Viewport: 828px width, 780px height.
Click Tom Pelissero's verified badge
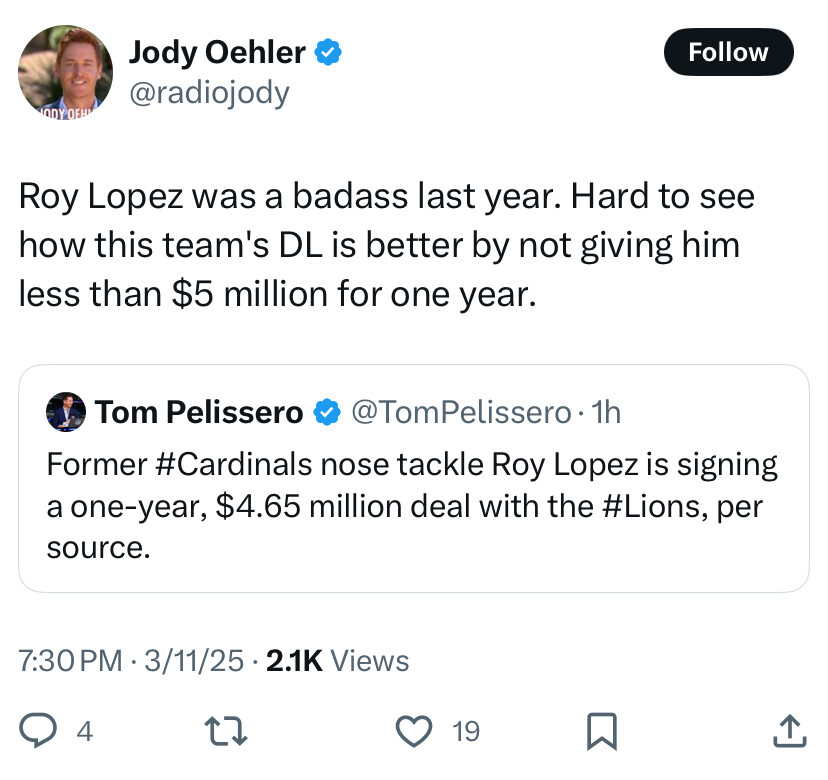click(325, 411)
